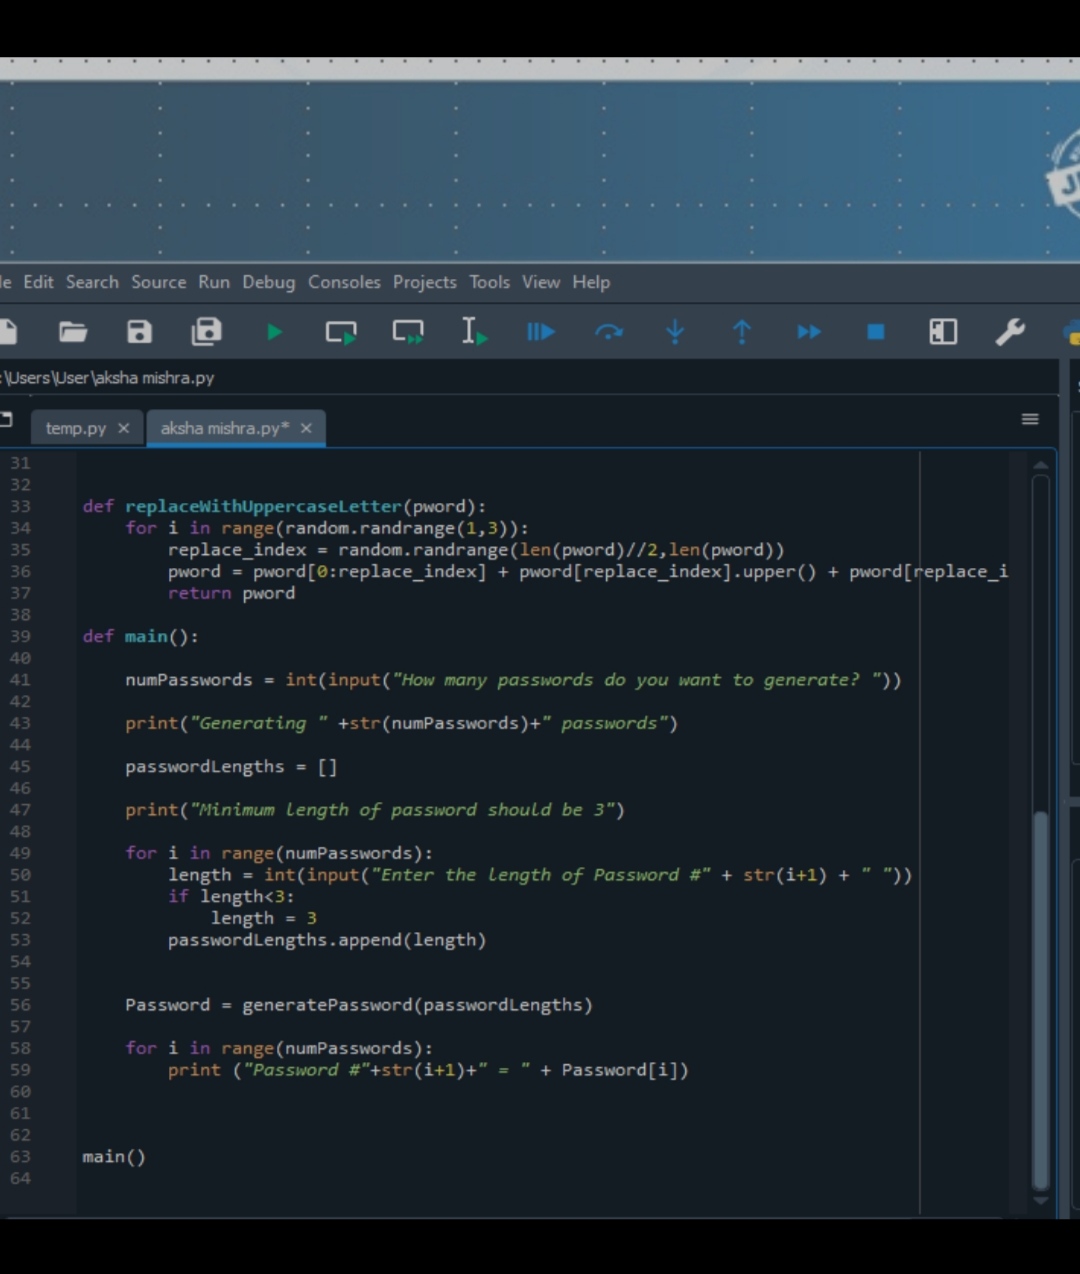Click the 'if length<3:' line
Viewport: 1080px width, 1274px height.
pos(231,897)
